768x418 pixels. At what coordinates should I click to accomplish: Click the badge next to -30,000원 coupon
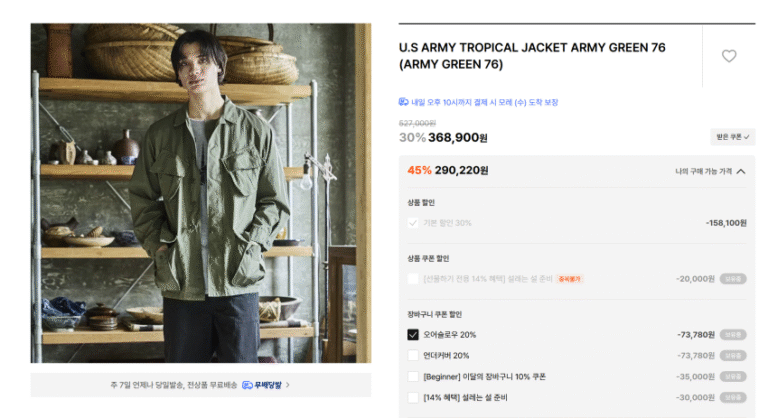tap(734, 398)
